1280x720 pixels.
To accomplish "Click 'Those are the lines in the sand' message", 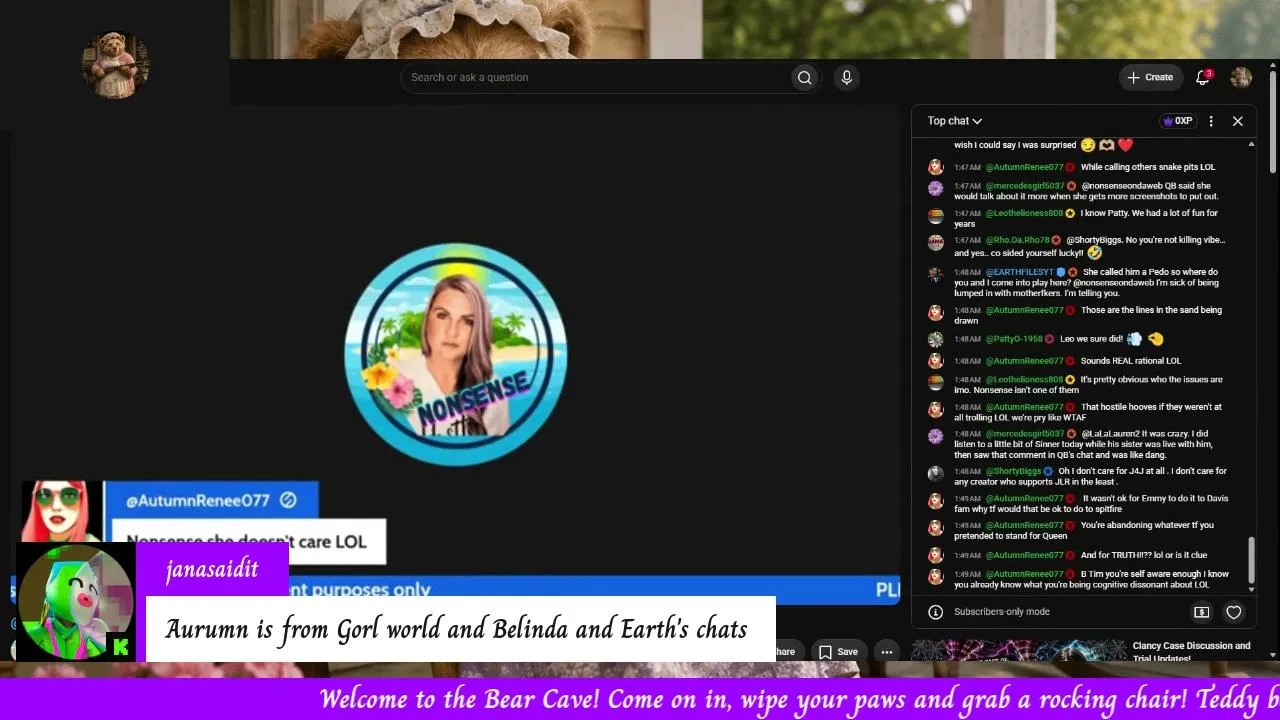I will click(1088, 315).
